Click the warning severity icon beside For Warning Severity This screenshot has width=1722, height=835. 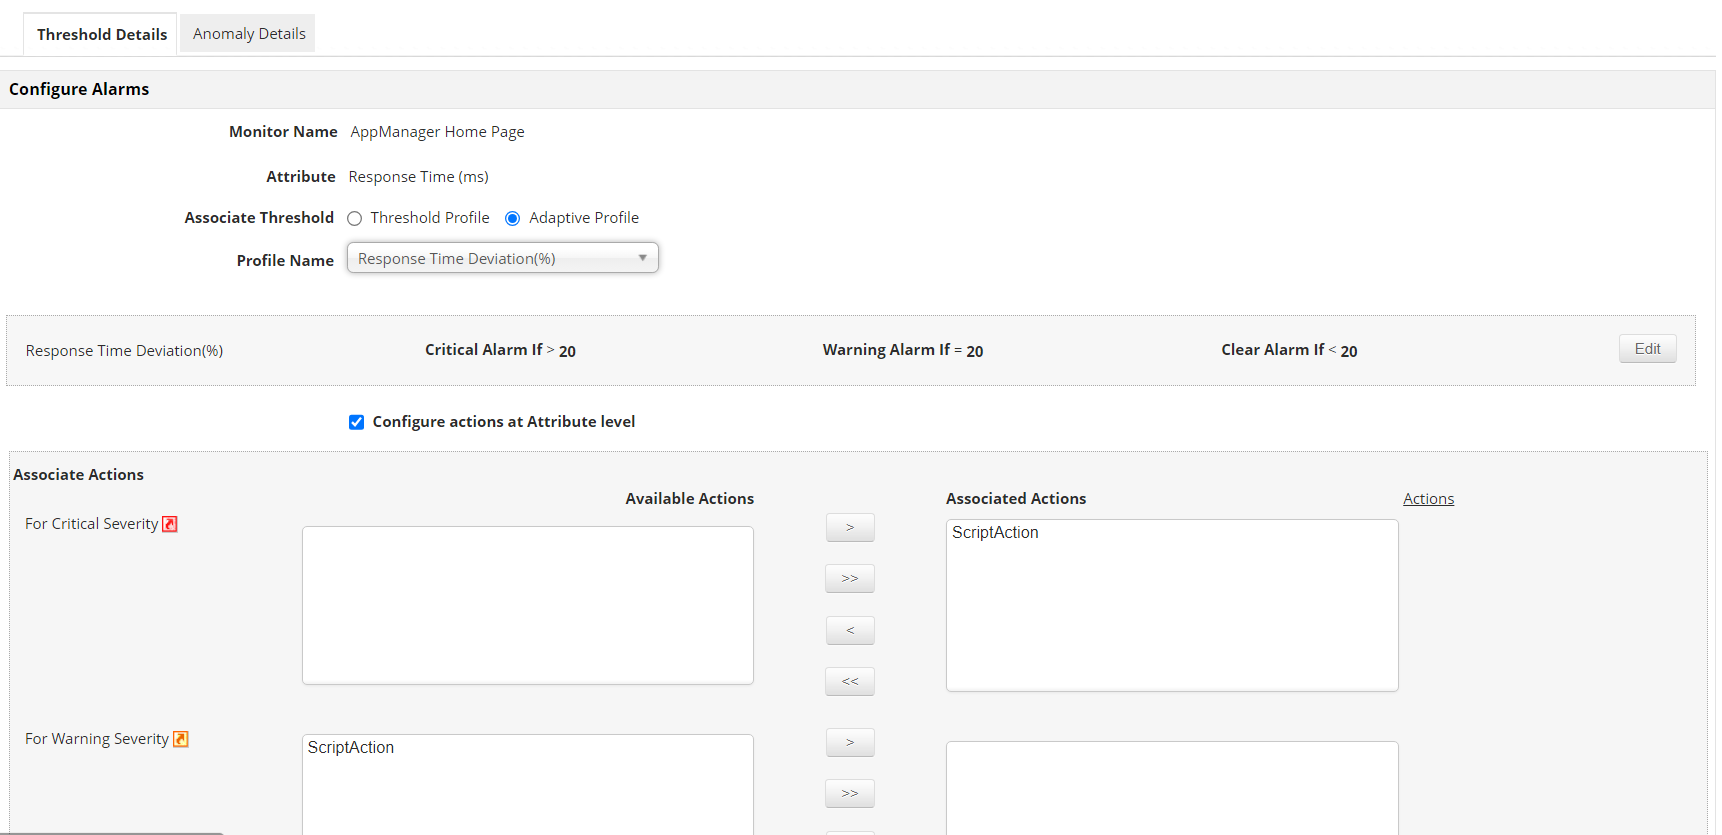(x=181, y=739)
